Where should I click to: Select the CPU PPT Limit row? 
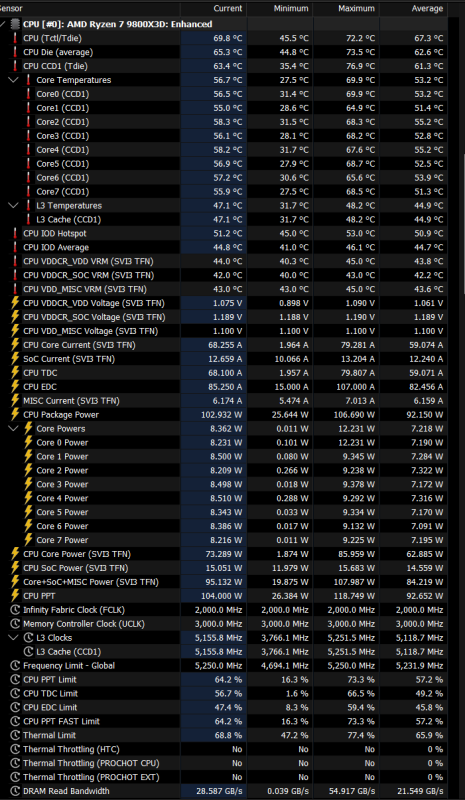(x=224, y=680)
